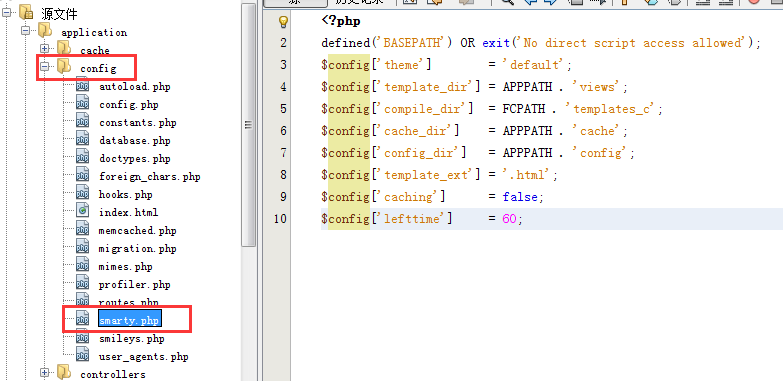Collapse the 源文件 root node

coord(7,13)
